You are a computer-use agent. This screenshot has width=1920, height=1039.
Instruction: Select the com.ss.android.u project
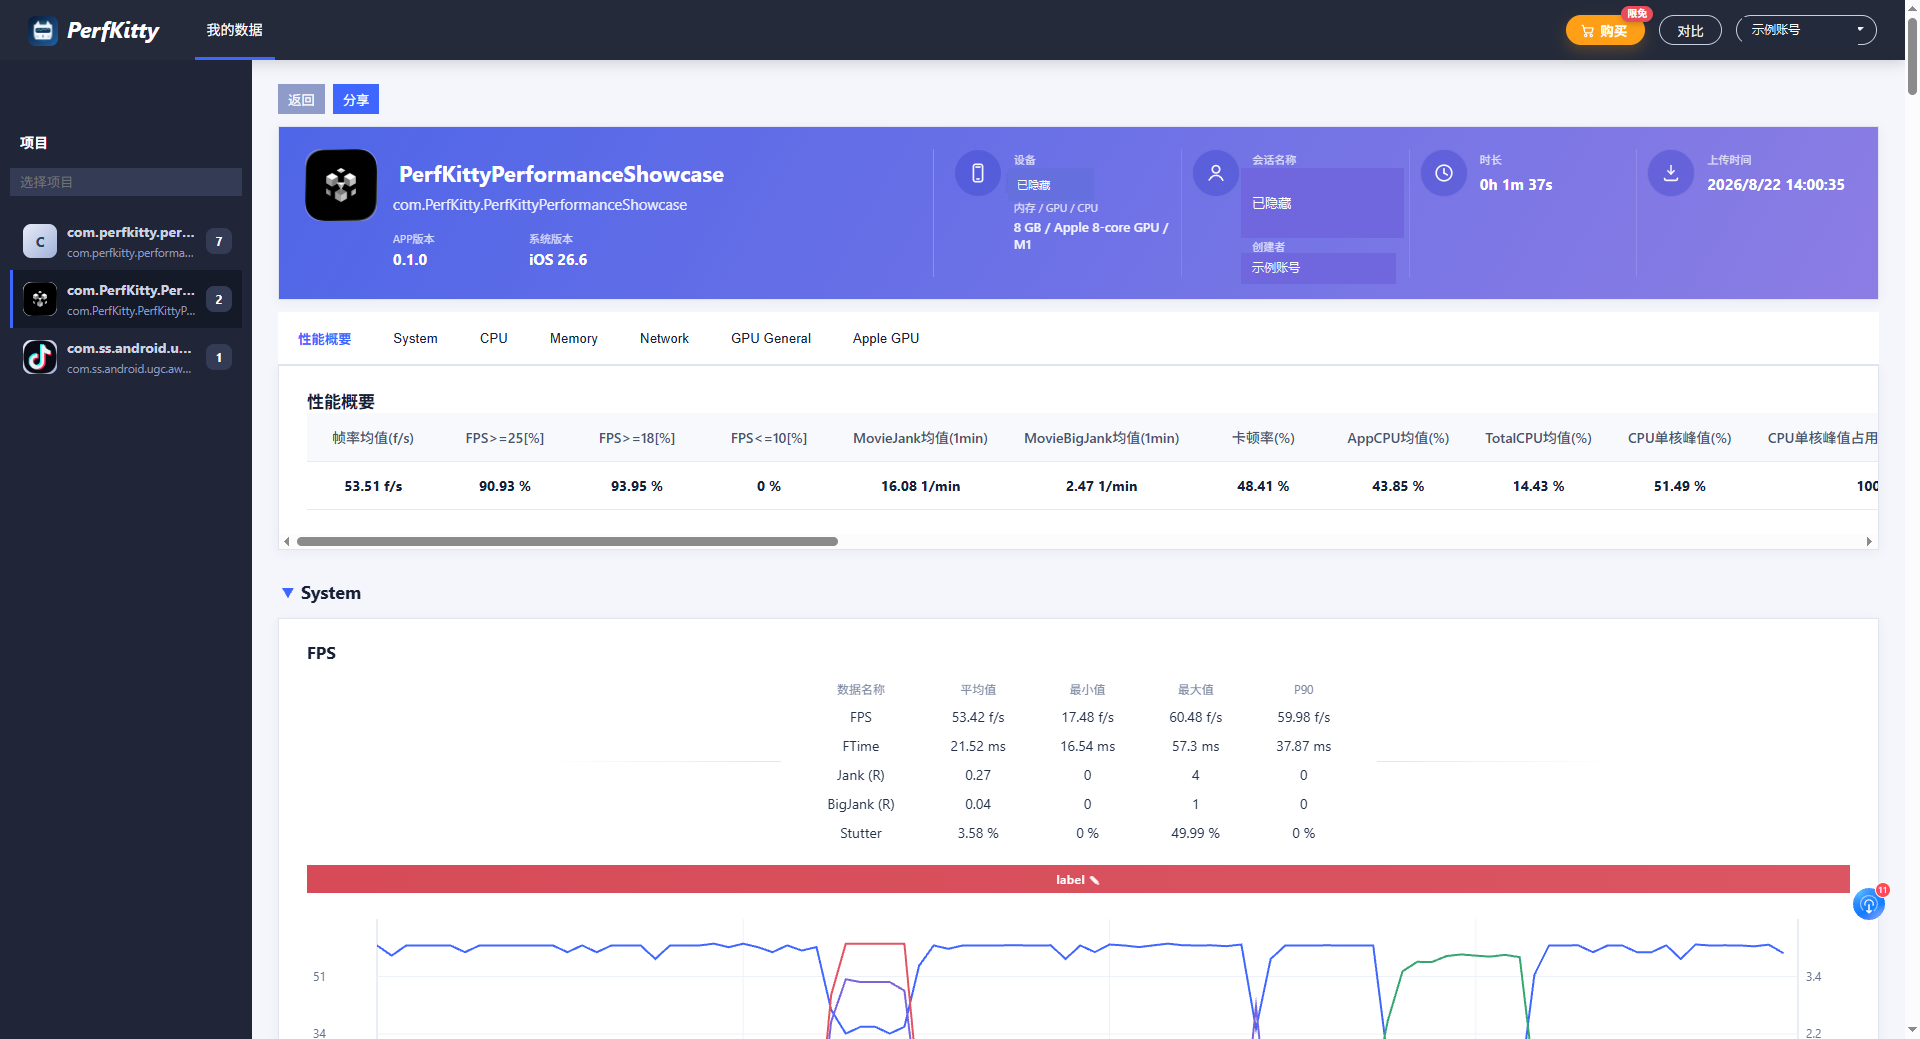coord(126,357)
